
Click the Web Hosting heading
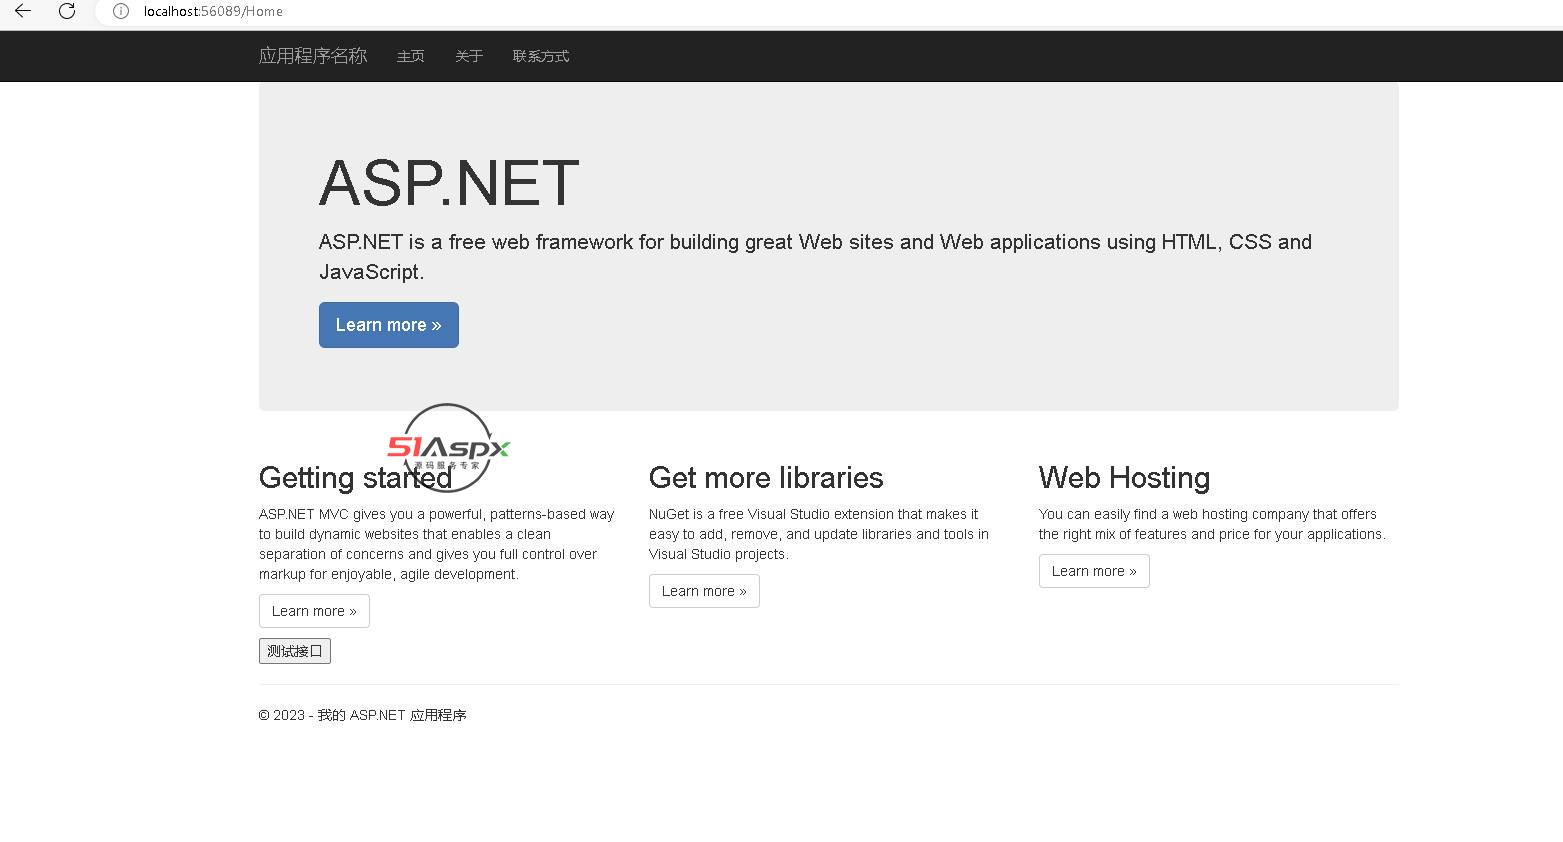[x=1124, y=478]
